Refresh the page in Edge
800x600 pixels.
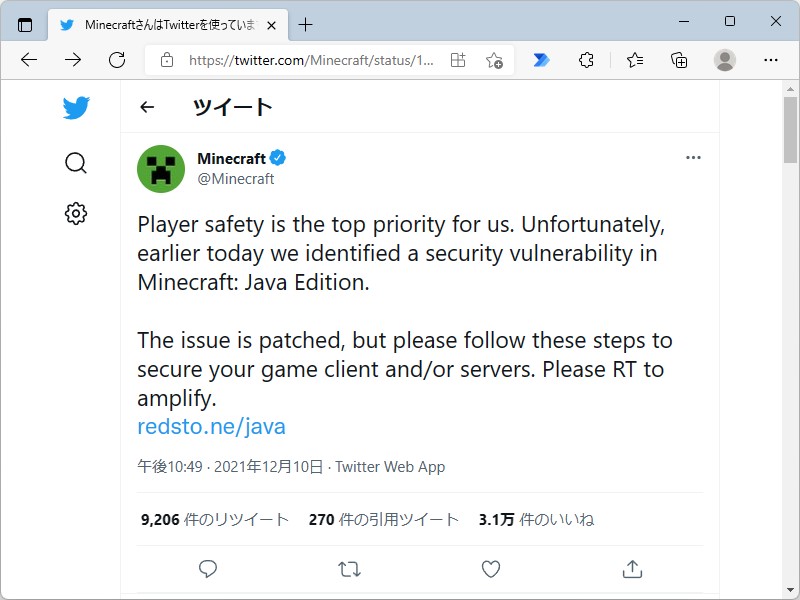pyautogui.click(x=117, y=60)
